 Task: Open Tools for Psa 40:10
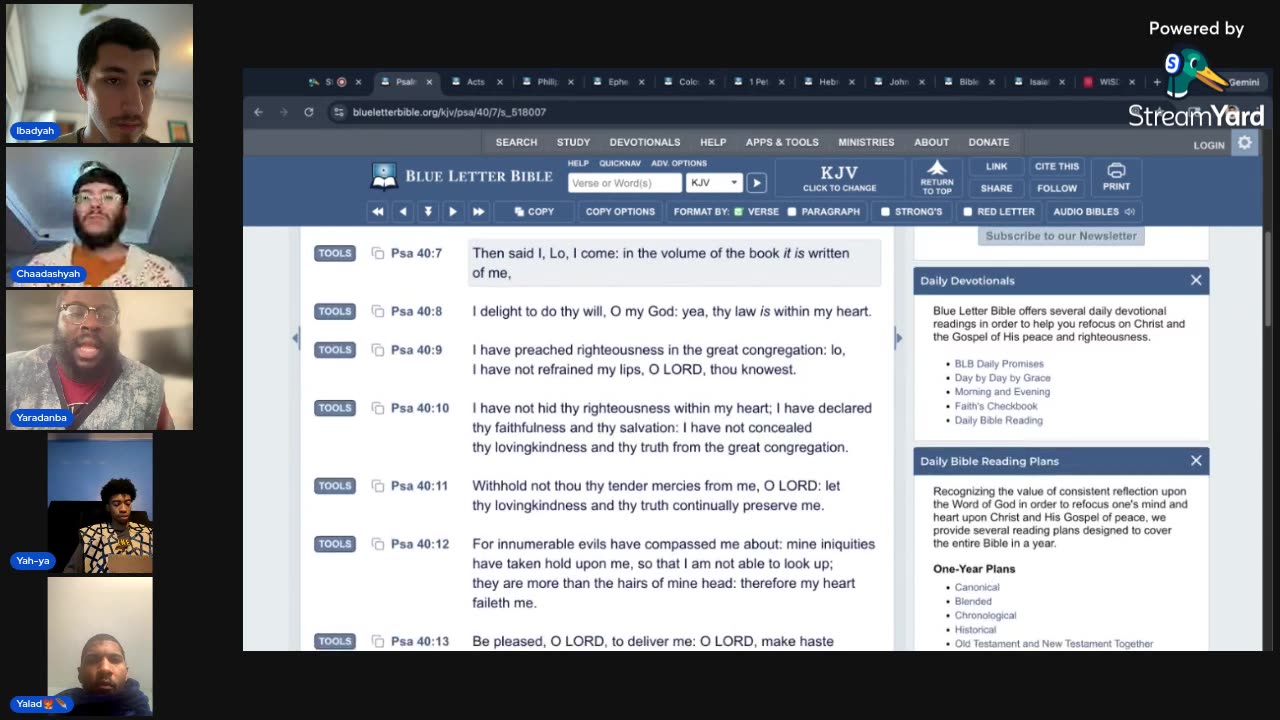tap(335, 408)
